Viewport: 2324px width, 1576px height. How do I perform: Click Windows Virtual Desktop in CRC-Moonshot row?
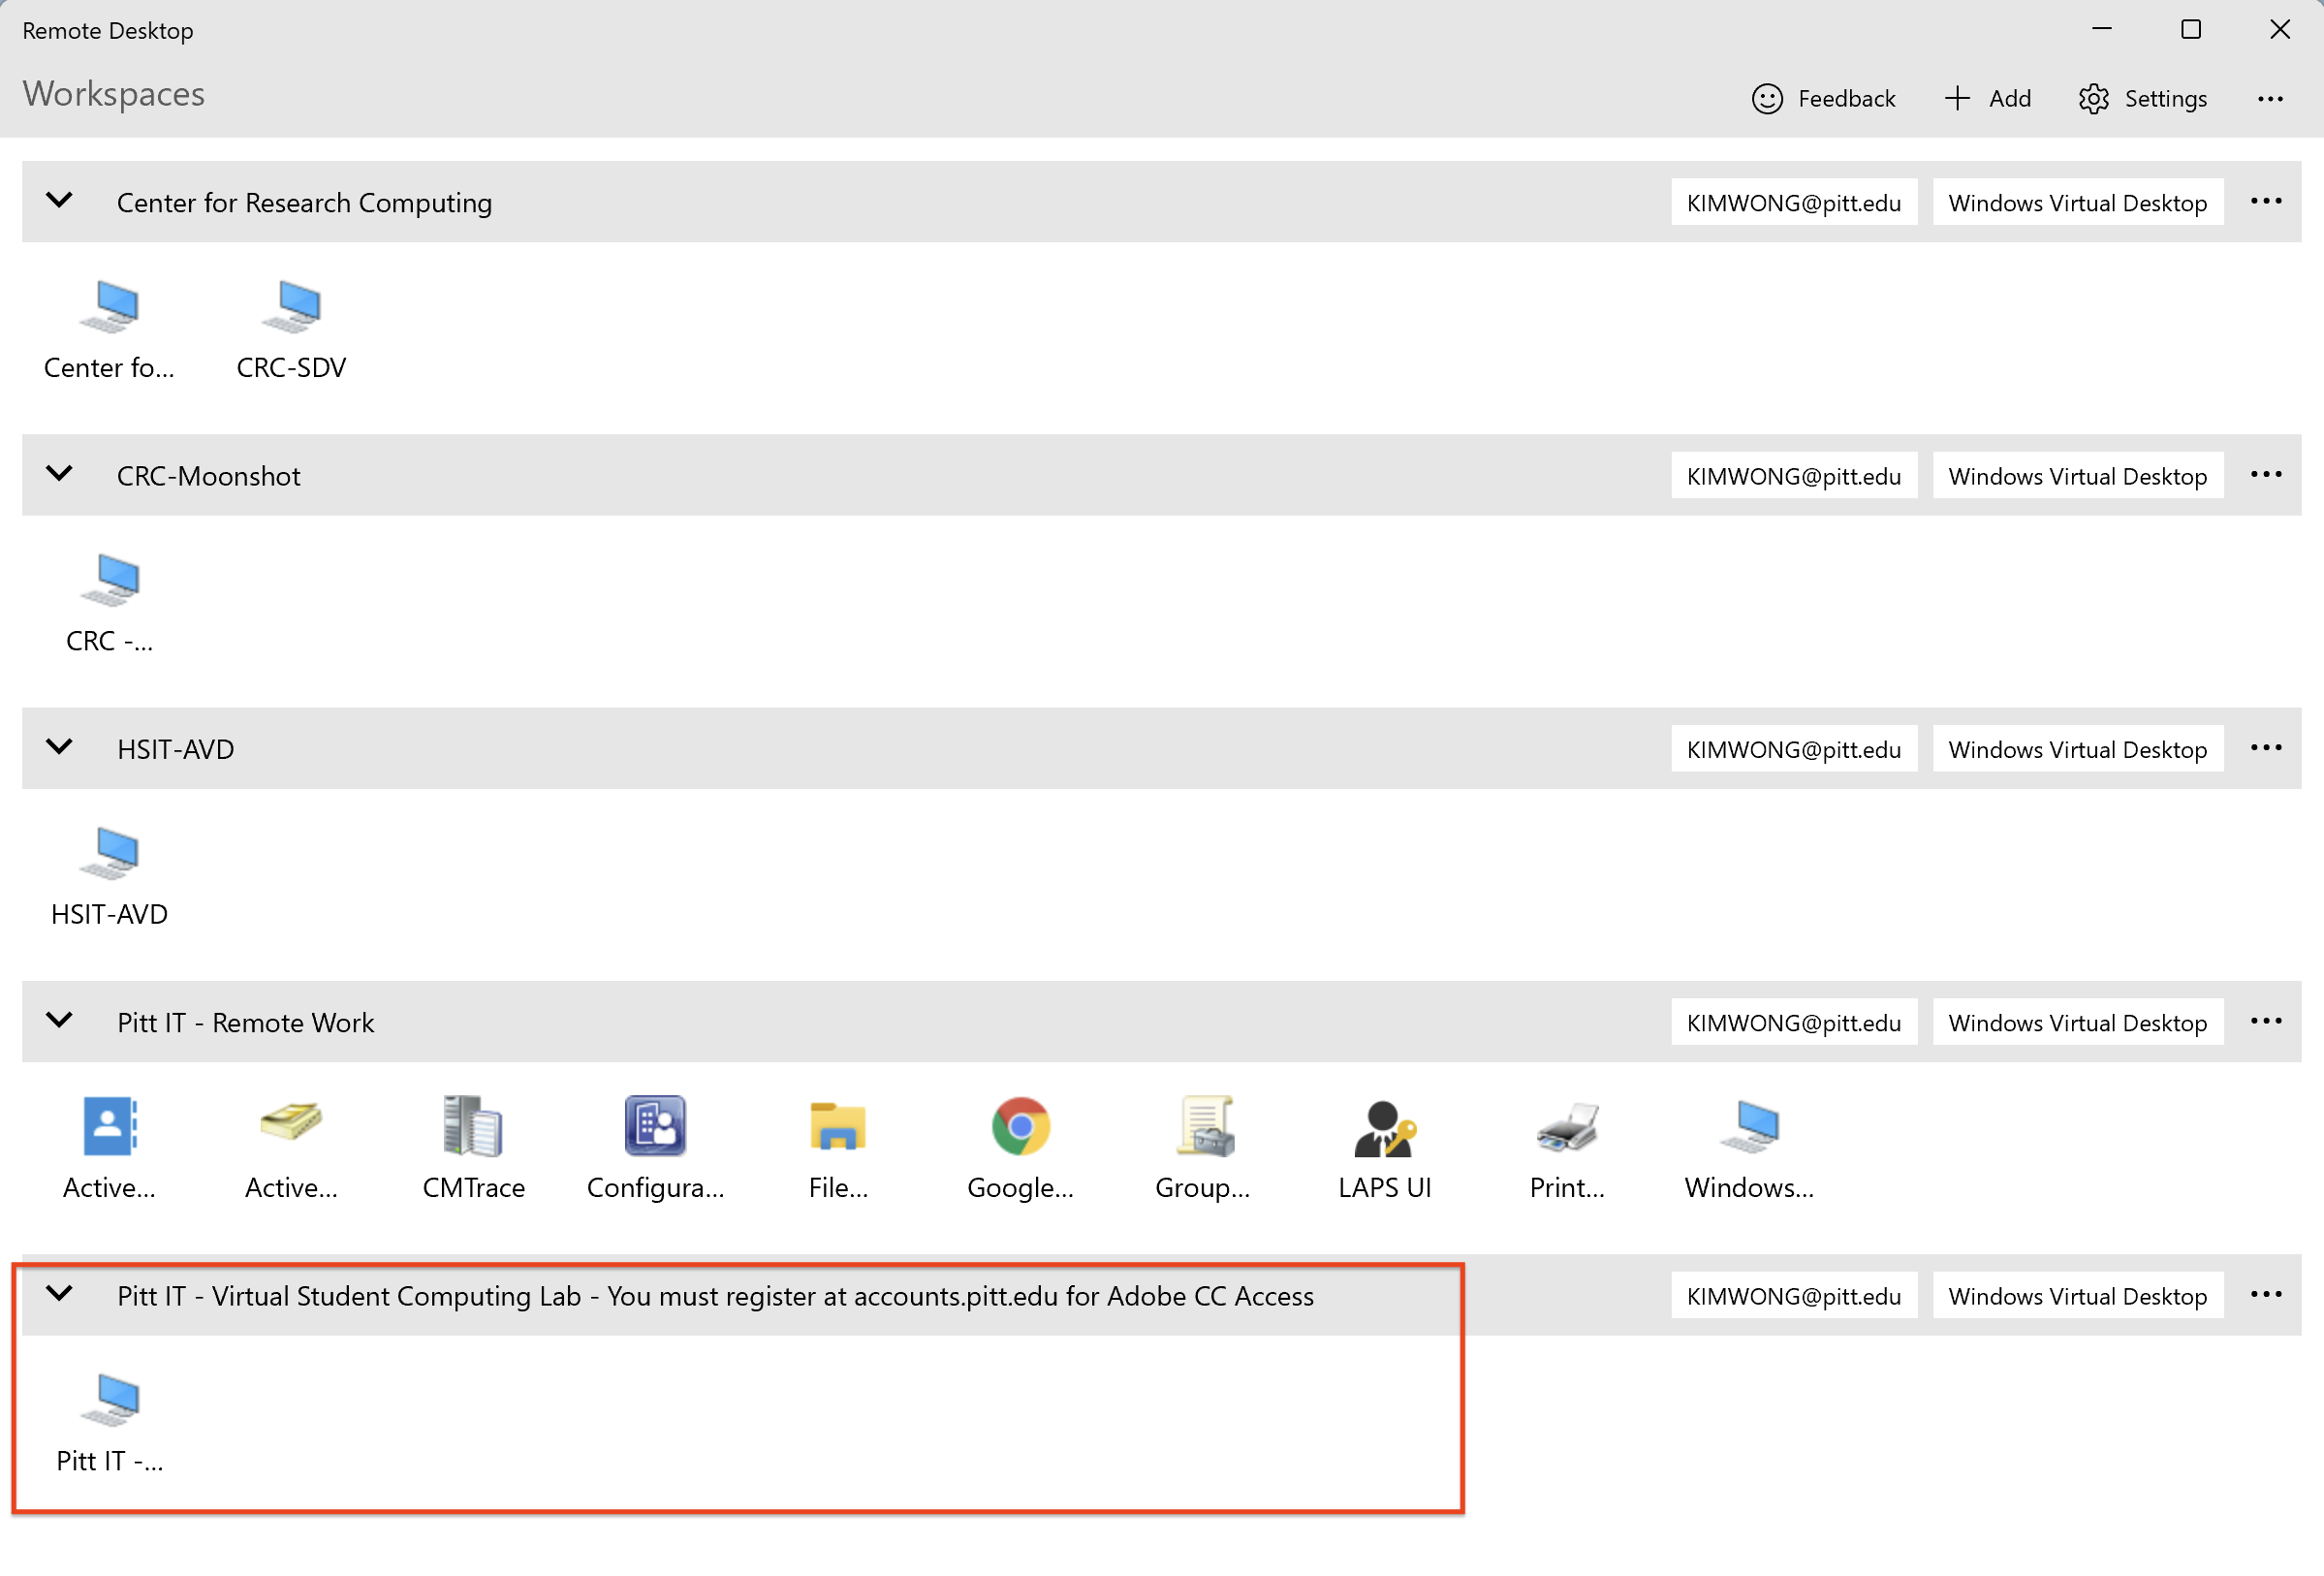tap(2077, 475)
